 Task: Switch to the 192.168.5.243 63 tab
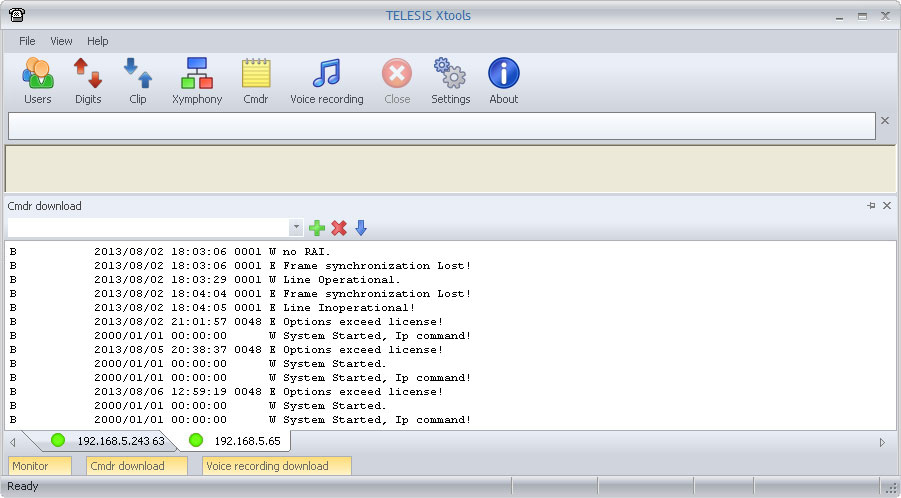[x=108, y=441]
